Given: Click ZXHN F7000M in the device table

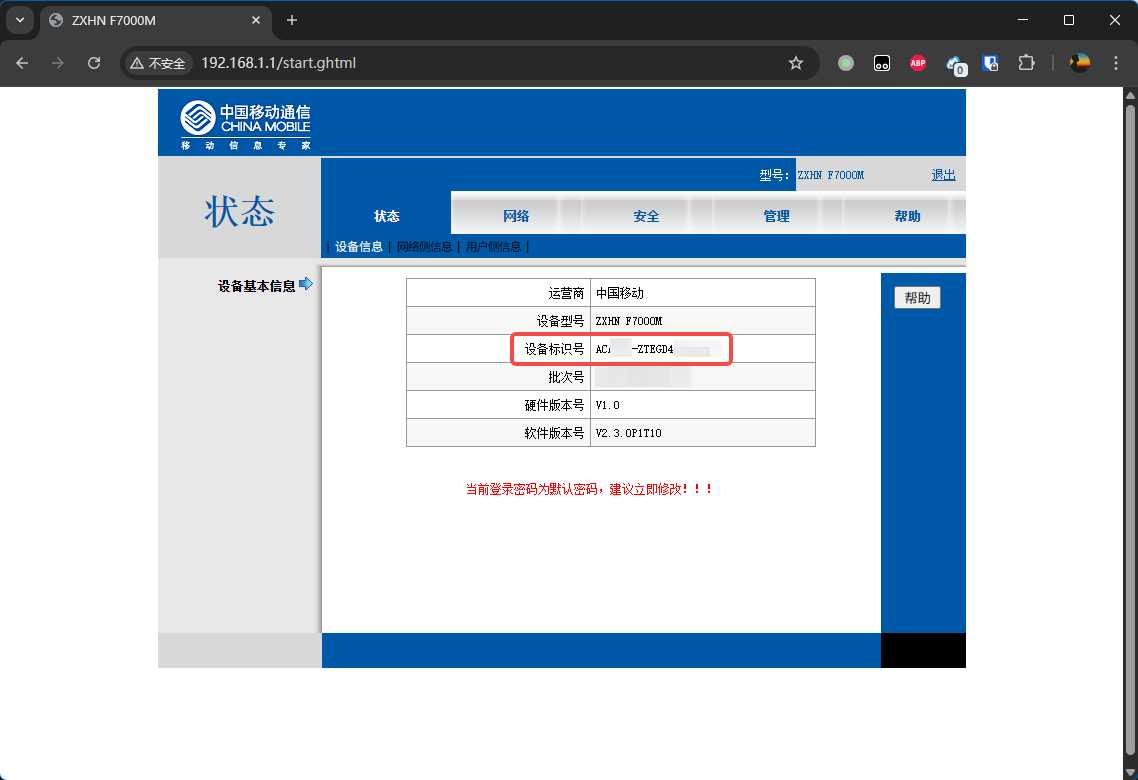Looking at the screenshot, I should coord(629,321).
